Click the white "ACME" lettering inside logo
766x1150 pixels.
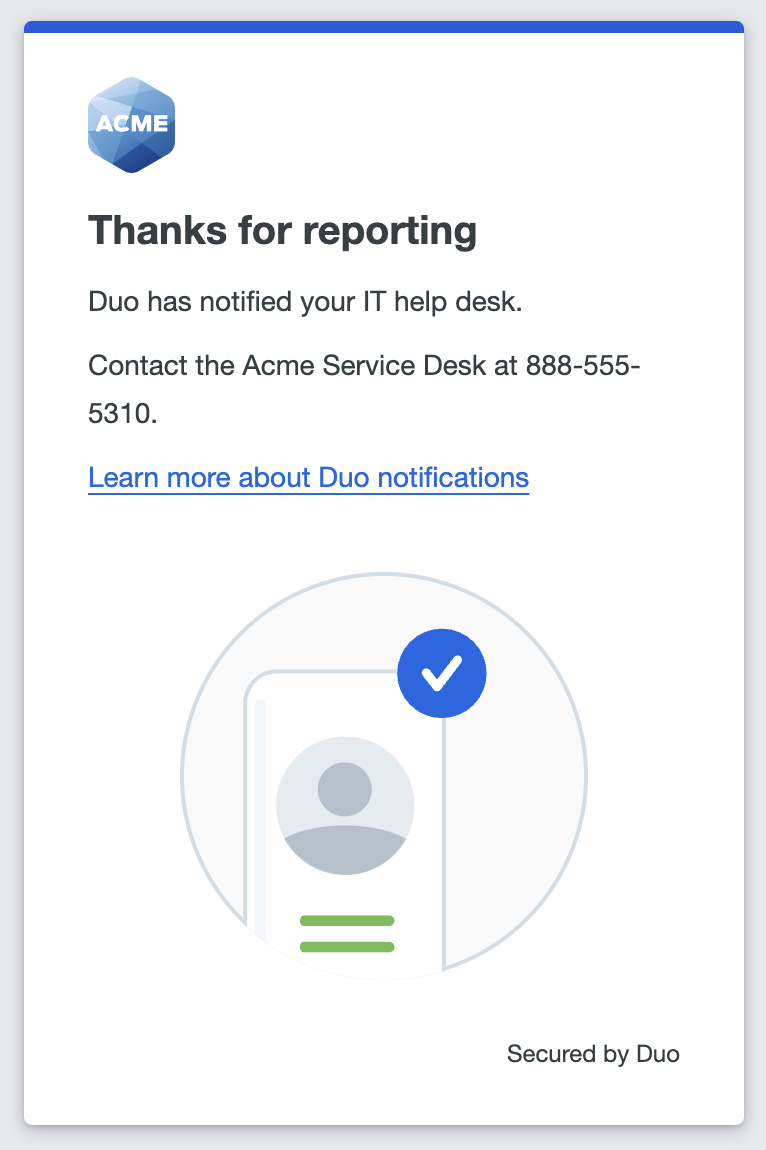coord(131,123)
